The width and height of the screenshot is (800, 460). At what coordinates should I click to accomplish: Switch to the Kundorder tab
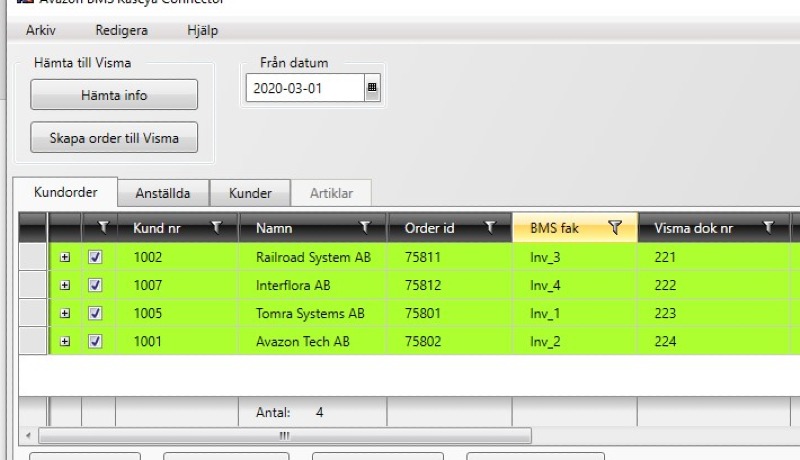(65, 192)
